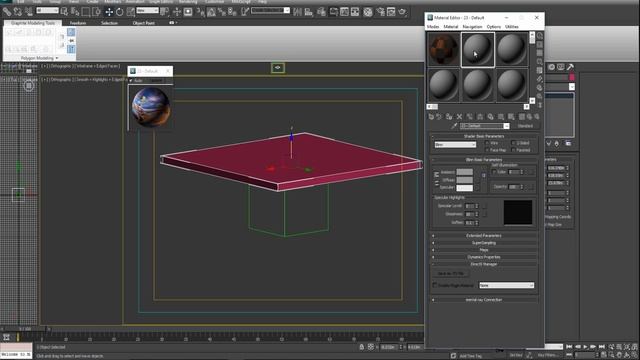This screenshot has width=640, height=360.
Task: Toggle Background icon beside sample slots
Action: (x=540, y=53)
